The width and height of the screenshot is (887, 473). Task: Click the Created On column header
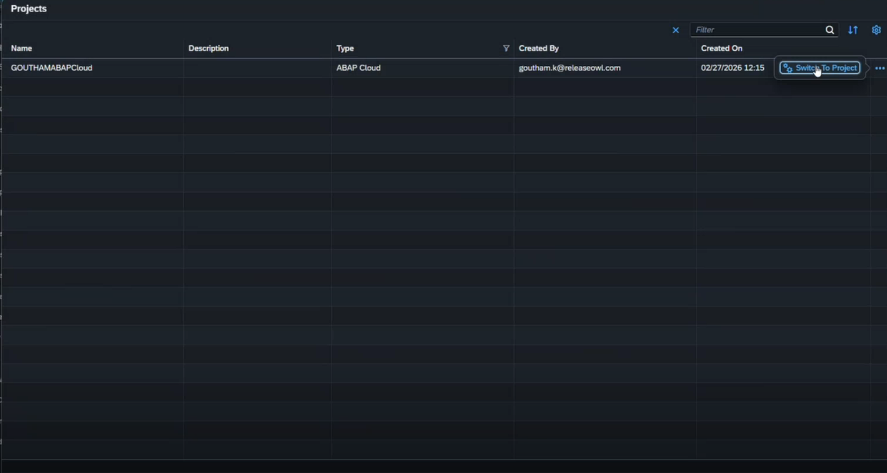(x=721, y=48)
